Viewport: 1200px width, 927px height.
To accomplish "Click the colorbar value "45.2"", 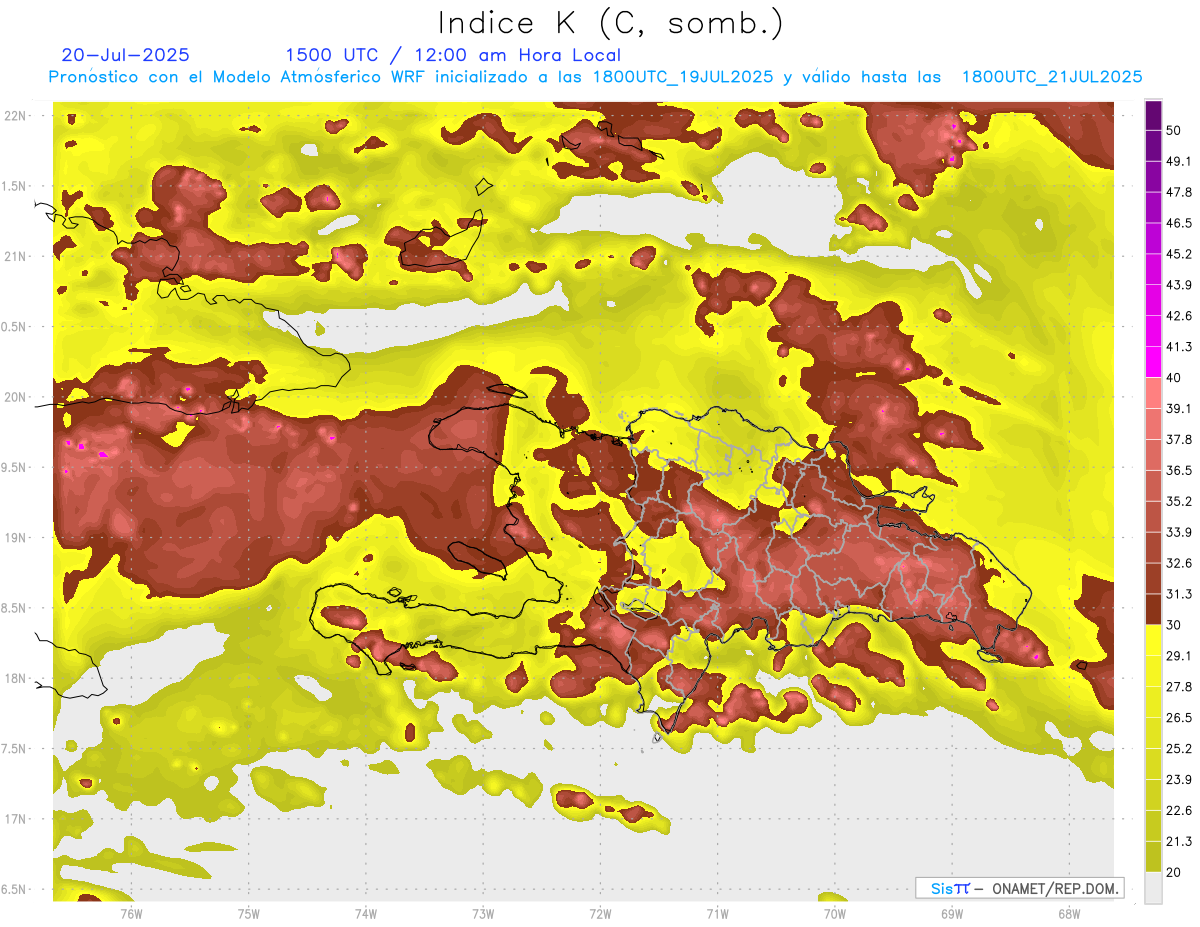I will click(1178, 254).
